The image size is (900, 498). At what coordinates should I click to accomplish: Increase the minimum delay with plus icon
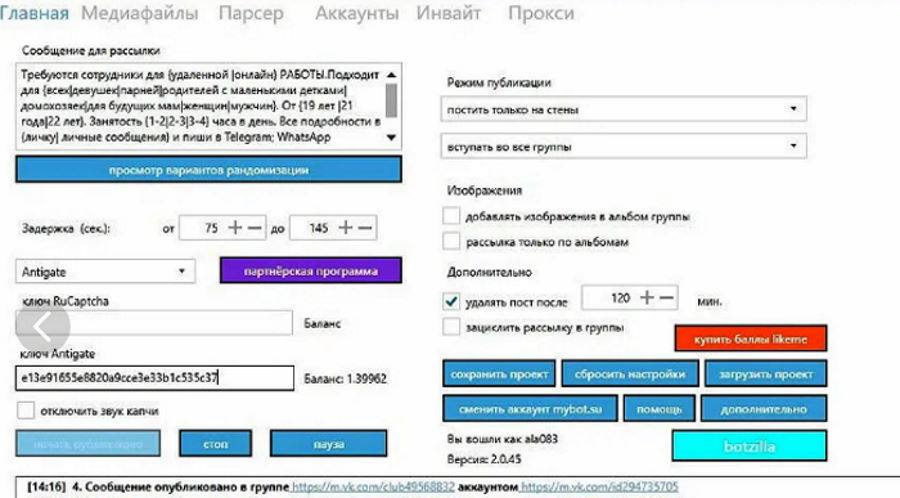pyautogui.click(x=235, y=228)
